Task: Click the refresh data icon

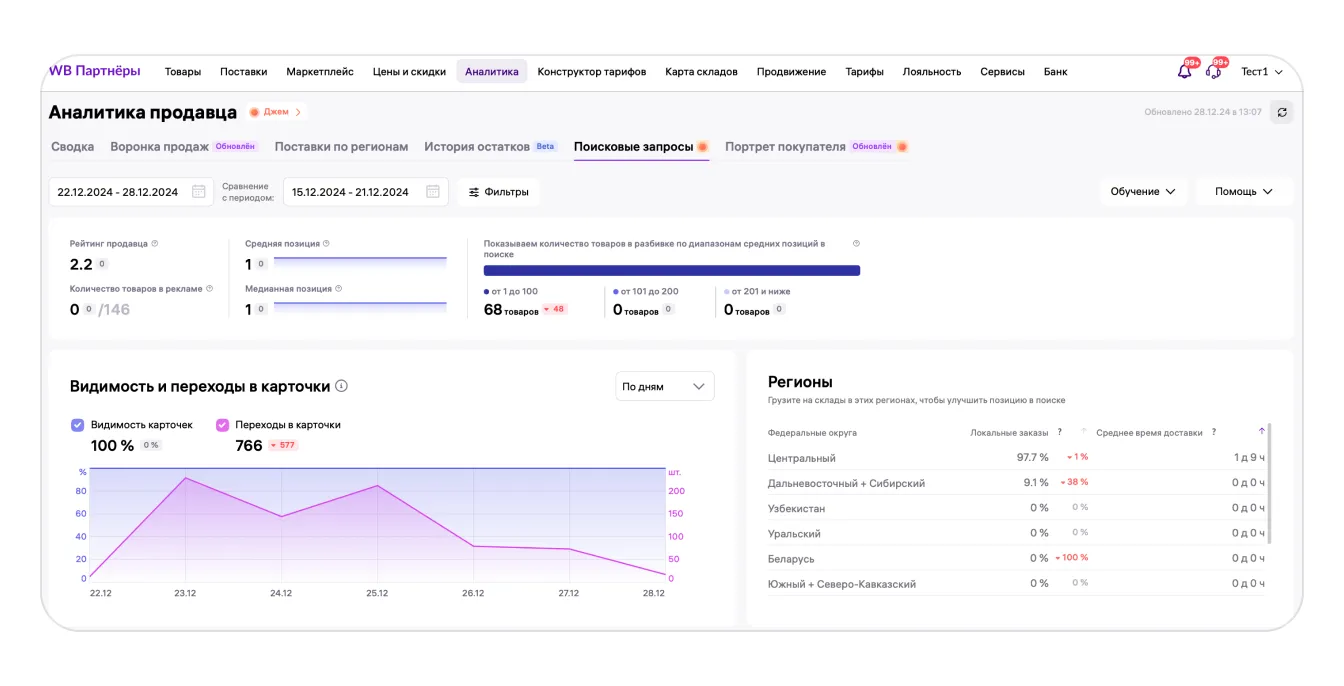Action: (x=1281, y=112)
